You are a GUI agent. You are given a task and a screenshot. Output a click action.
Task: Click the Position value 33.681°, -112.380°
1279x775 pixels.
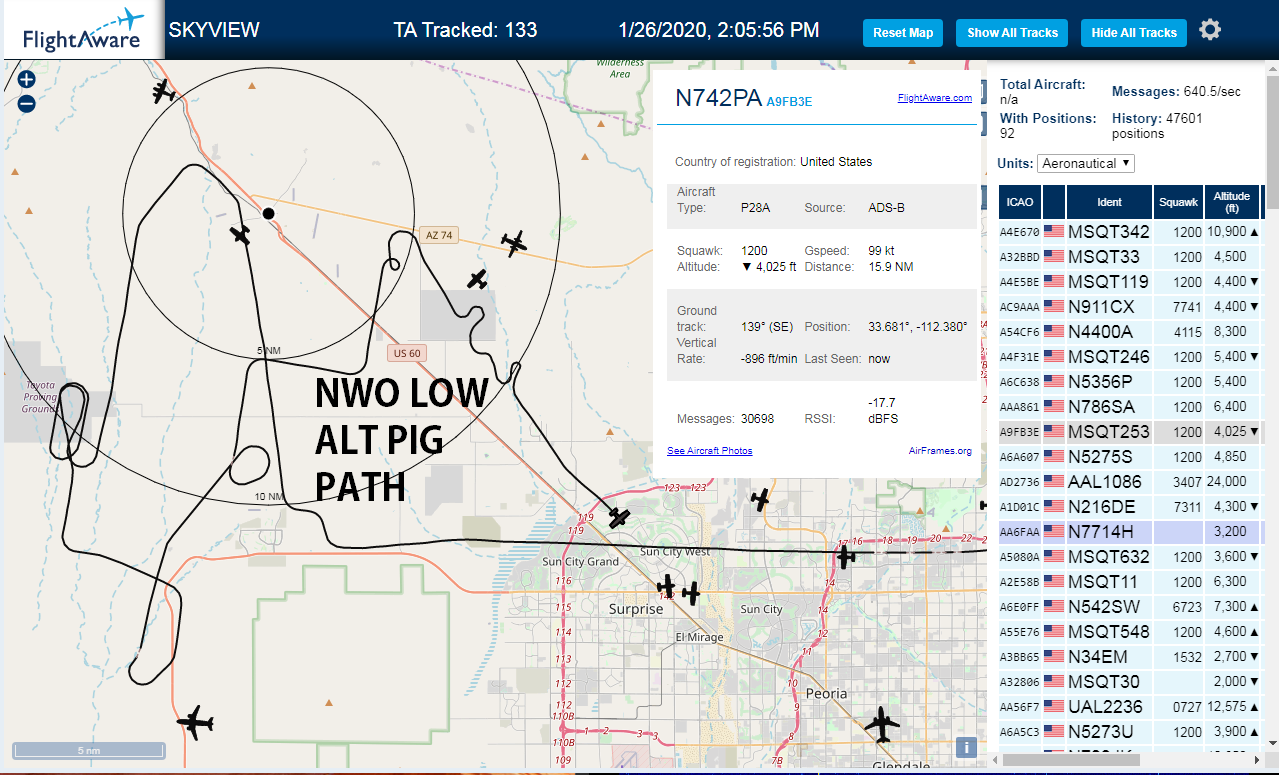tap(918, 327)
